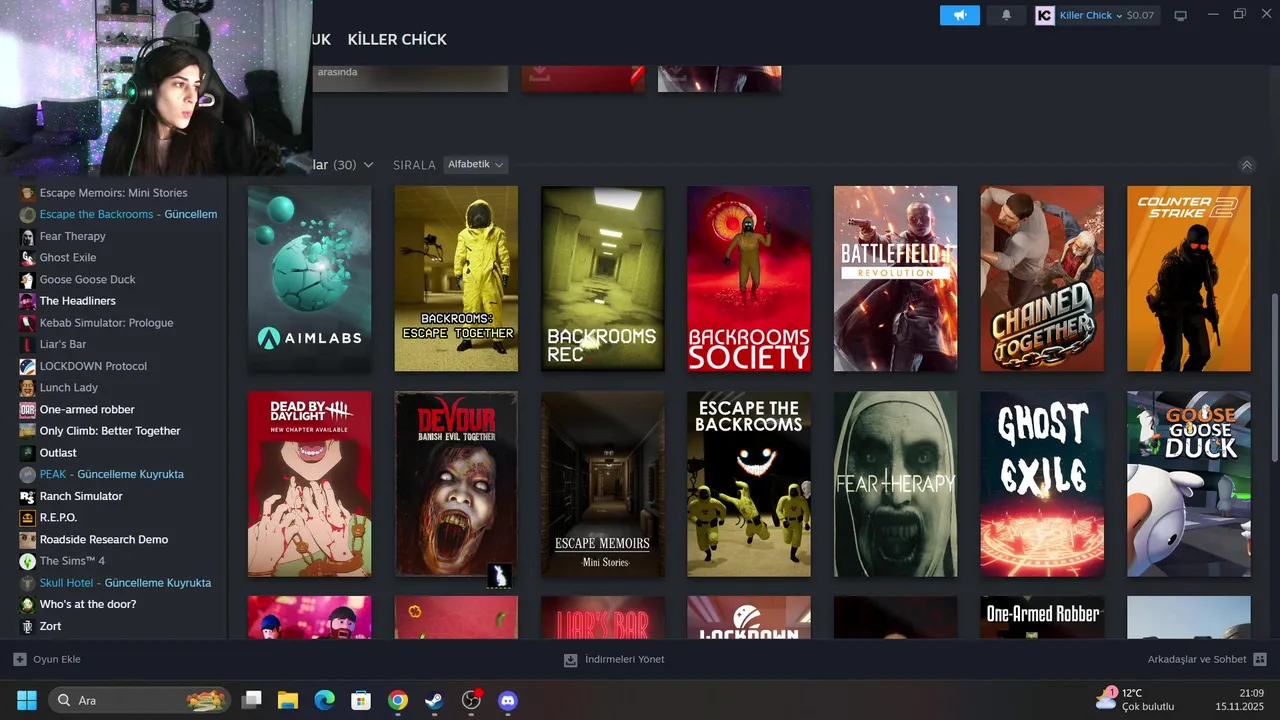The height and width of the screenshot is (720, 1280).
Task: Click the Steam taskbar icon
Action: click(x=434, y=700)
